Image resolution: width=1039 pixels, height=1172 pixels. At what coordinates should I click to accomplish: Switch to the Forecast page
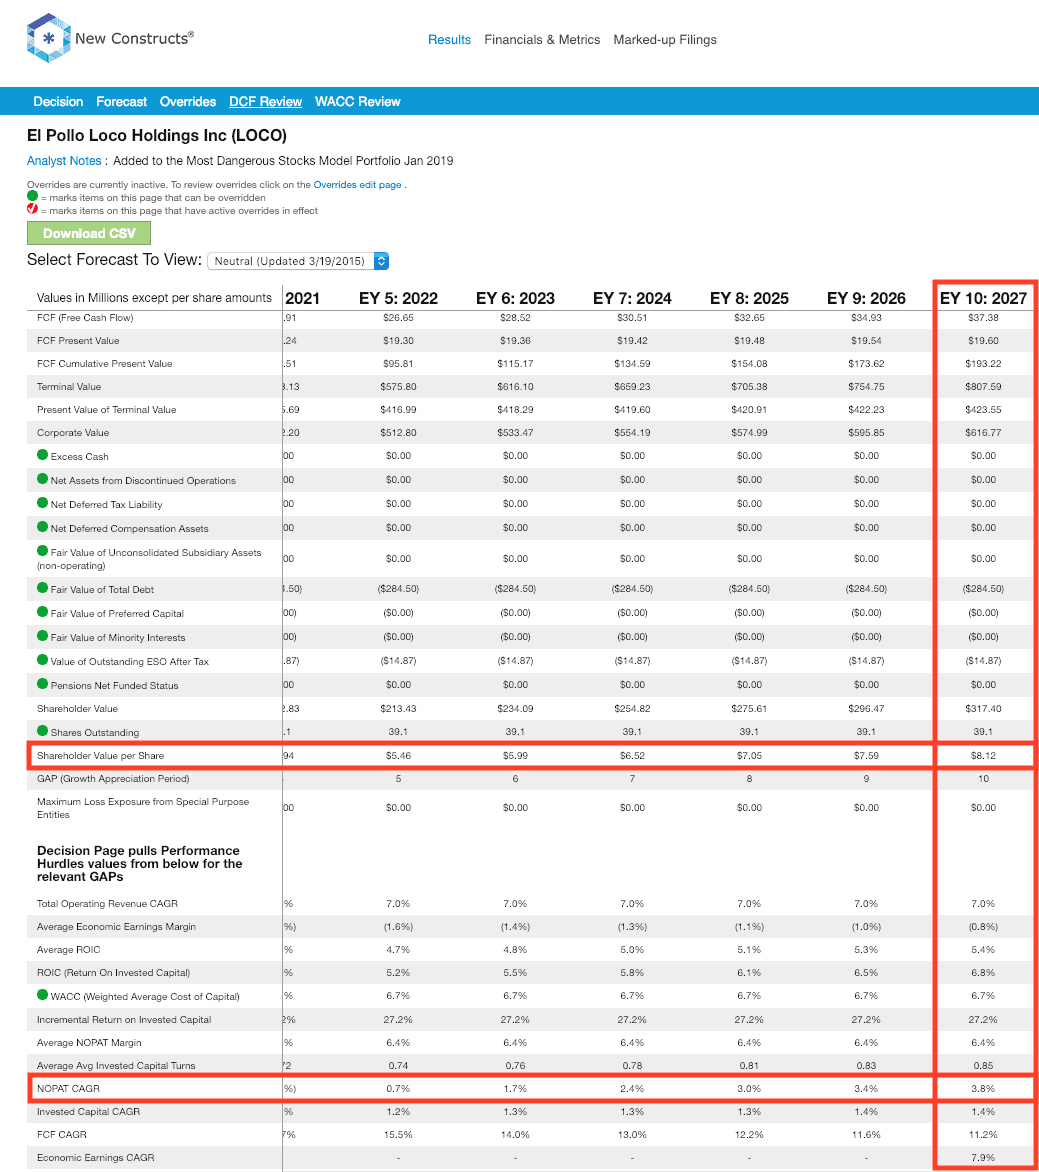pos(122,102)
